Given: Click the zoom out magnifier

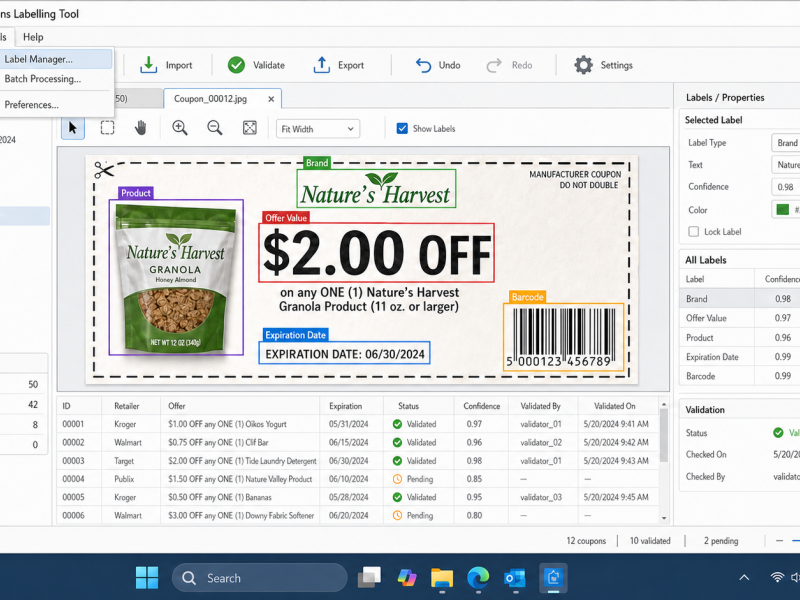Looking at the screenshot, I should tap(214, 128).
